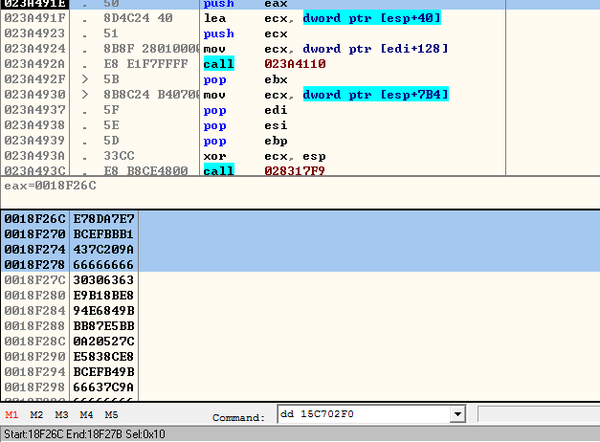Click dump value E78DA7E7
The width and height of the screenshot is (600, 442).
click(104, 219)
